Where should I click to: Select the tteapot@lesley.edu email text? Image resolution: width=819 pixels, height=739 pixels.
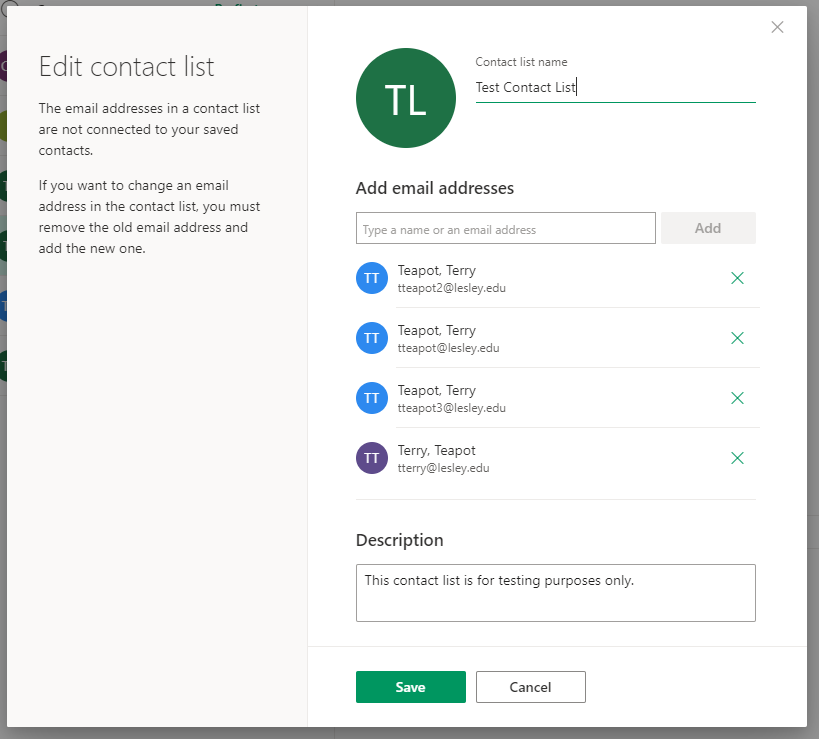click(449, 348)
